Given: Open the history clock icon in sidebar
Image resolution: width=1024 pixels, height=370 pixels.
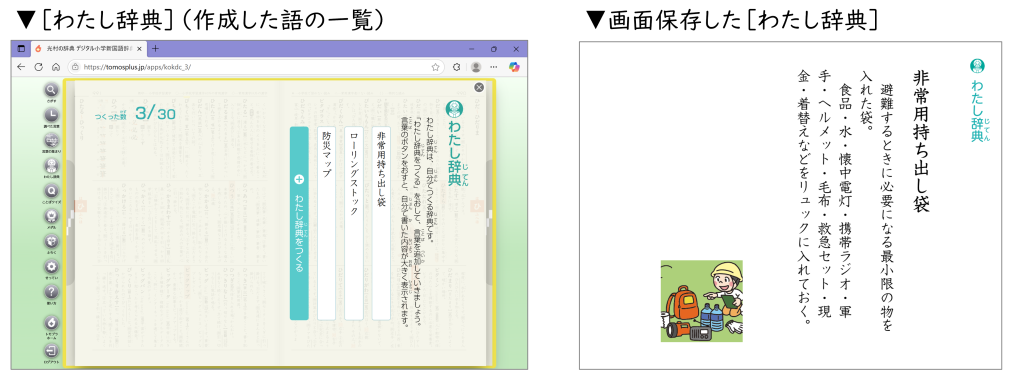Looking at the screenshot, I should pos(51,116).
